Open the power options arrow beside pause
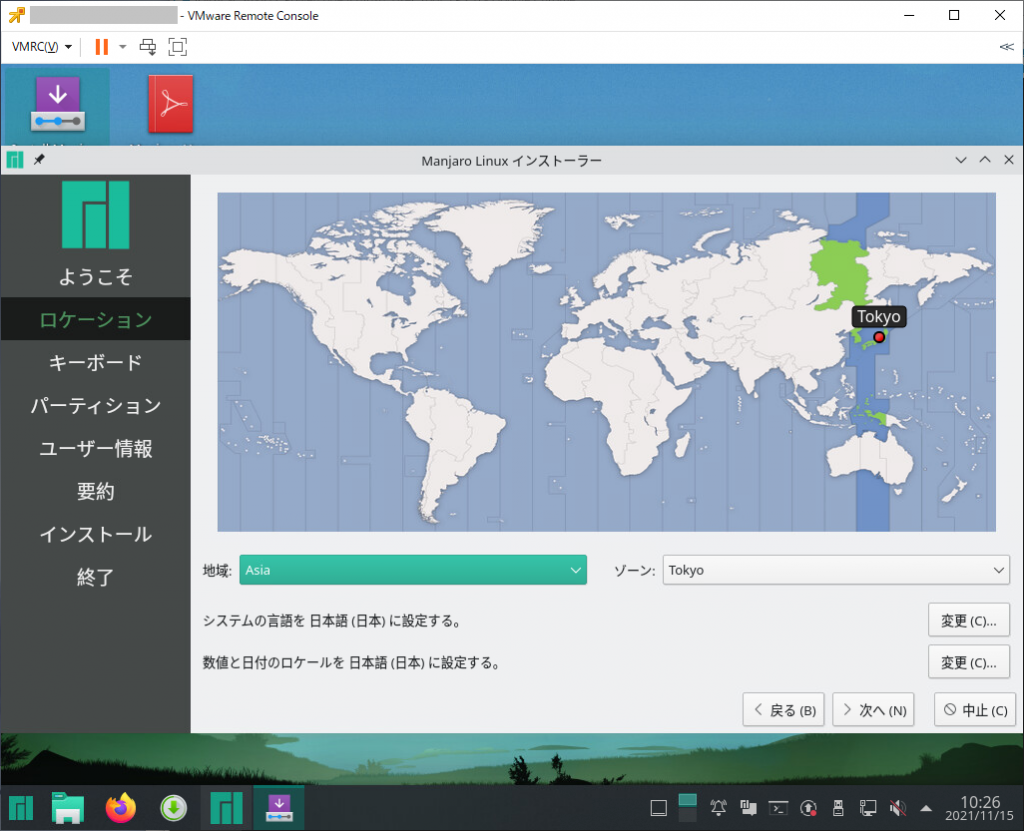1024x831 pixels. tap(122, 46)
